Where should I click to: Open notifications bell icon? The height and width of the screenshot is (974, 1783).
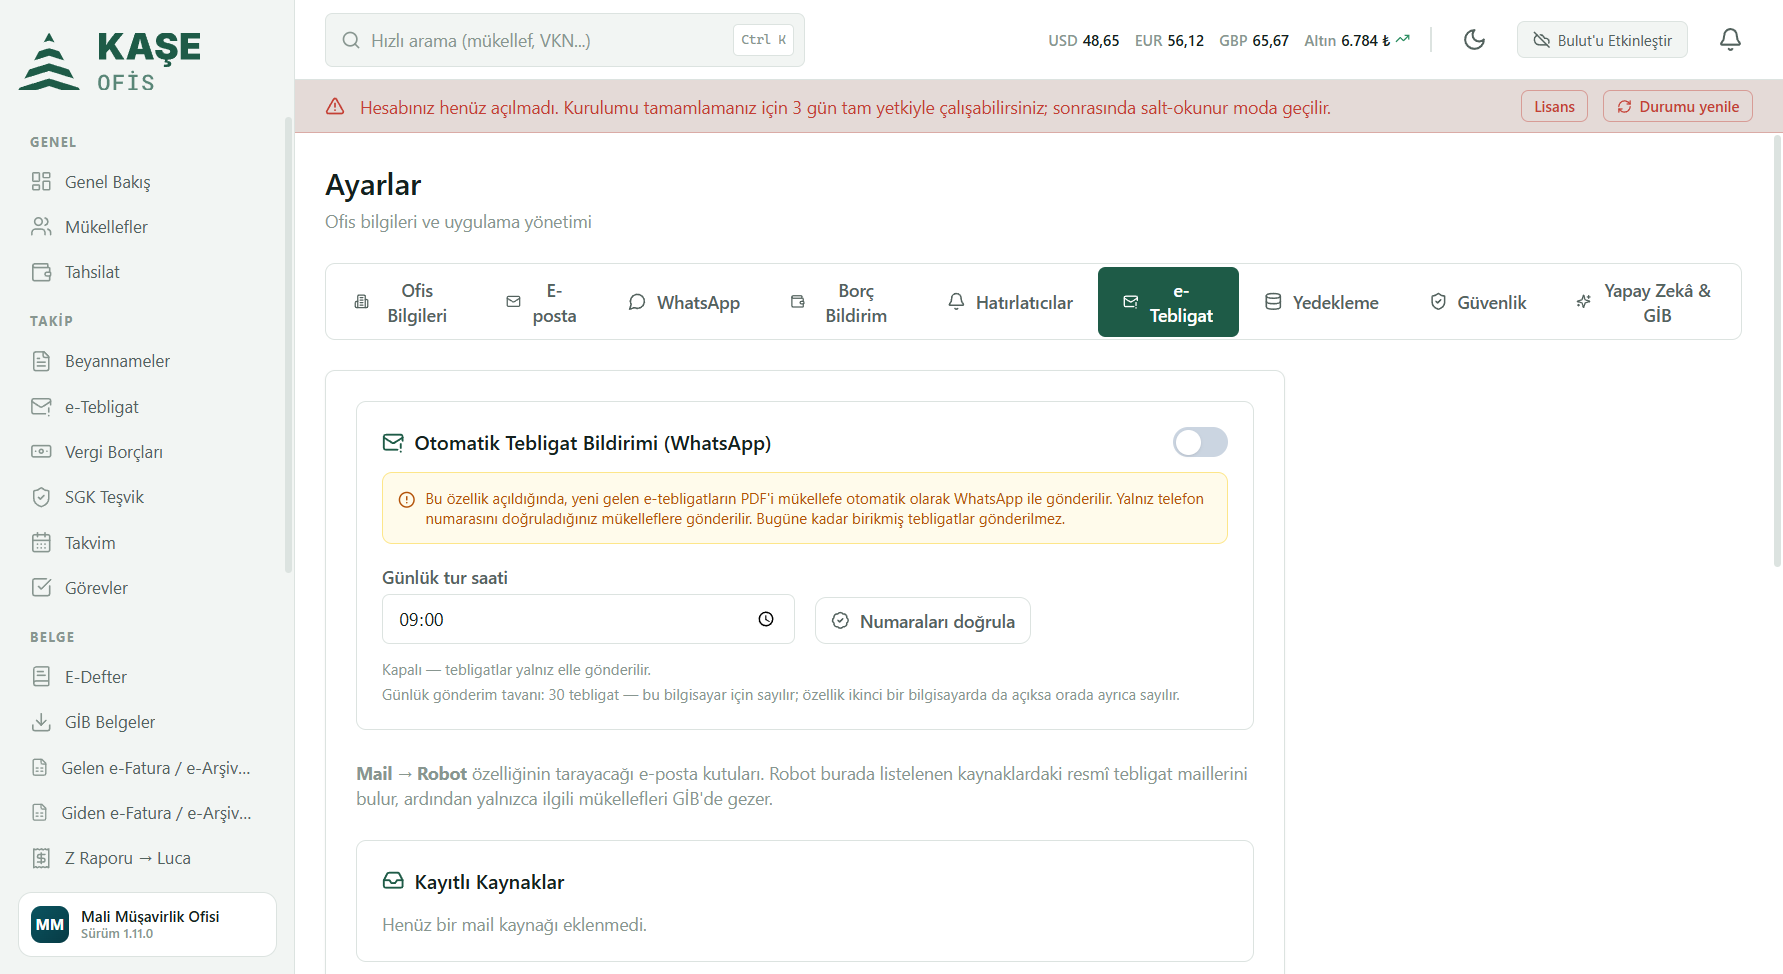[x=1730, y=40]
